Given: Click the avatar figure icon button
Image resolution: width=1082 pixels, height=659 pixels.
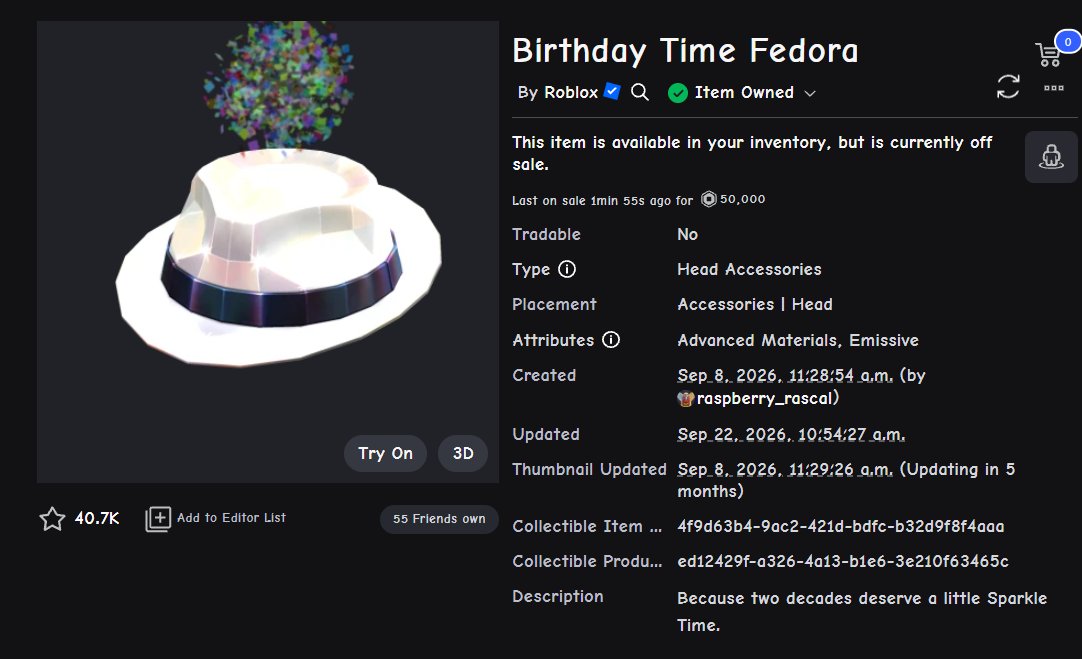Looking at the screenshot, I should pyautogui.click(x=1051, y=157).
